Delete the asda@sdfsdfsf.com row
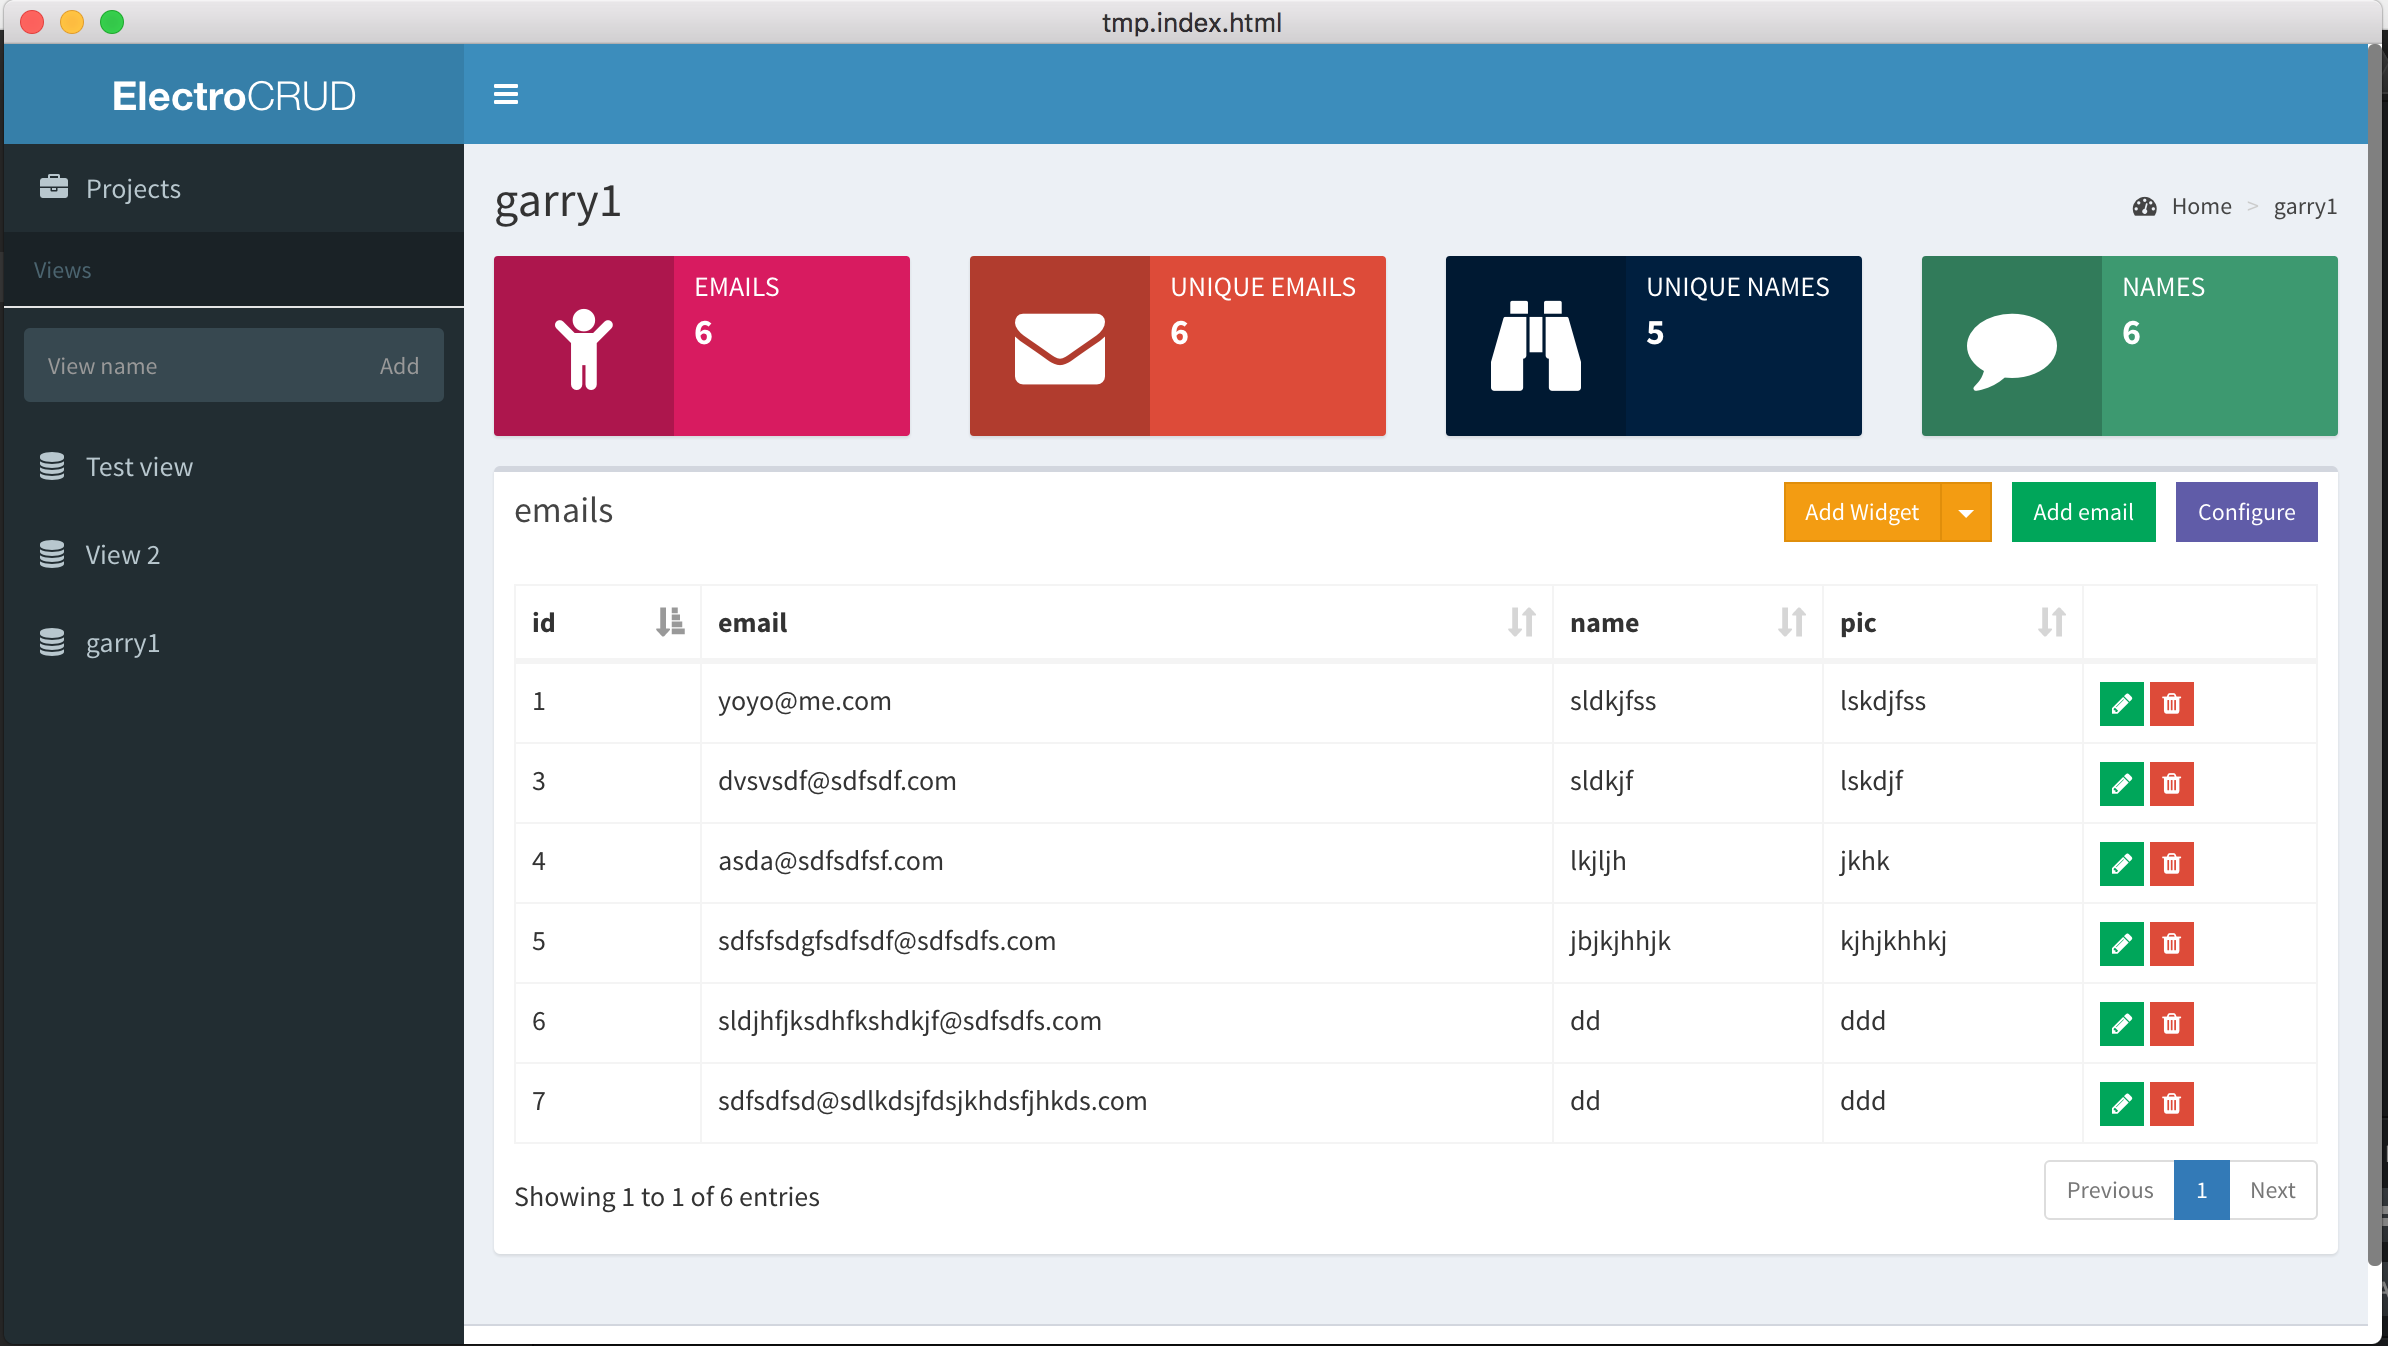2388x1346 pixels. click(x=2171, y=864)
